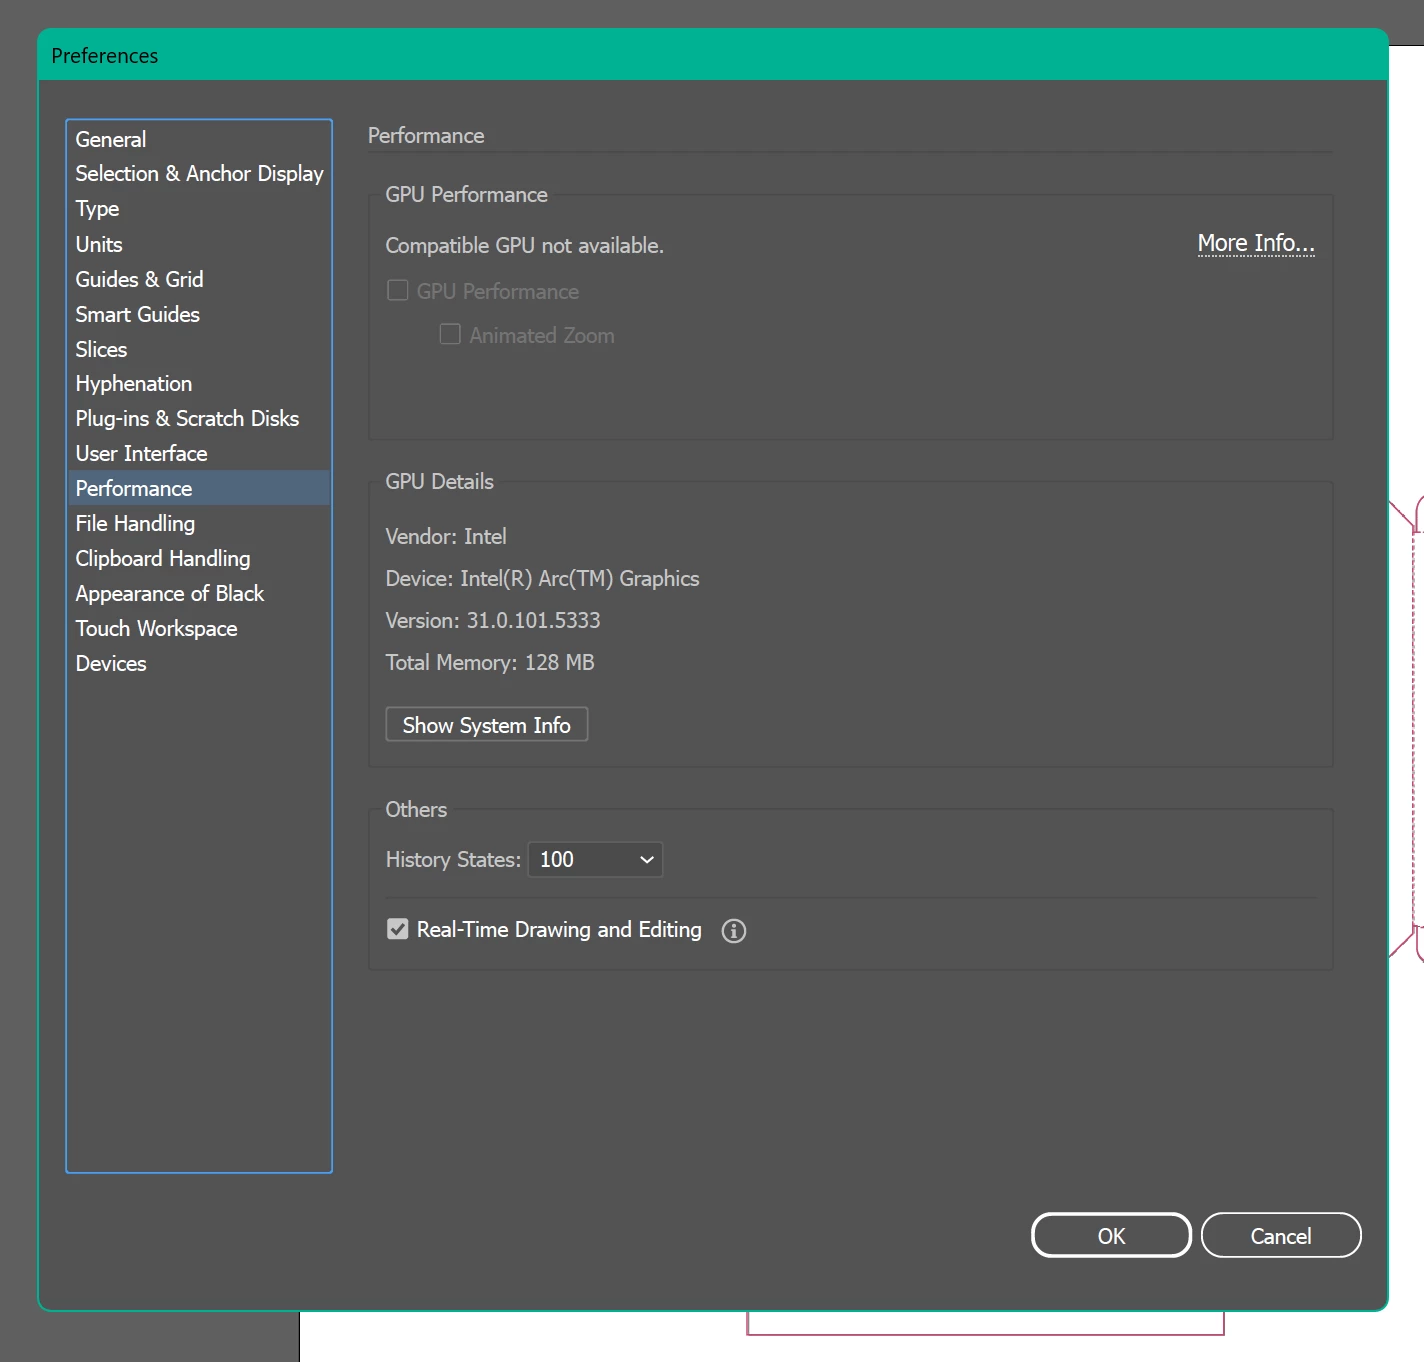Open the Units preferences category
The width and height of the screenshot is (1424, 1362).
(198, 244)
